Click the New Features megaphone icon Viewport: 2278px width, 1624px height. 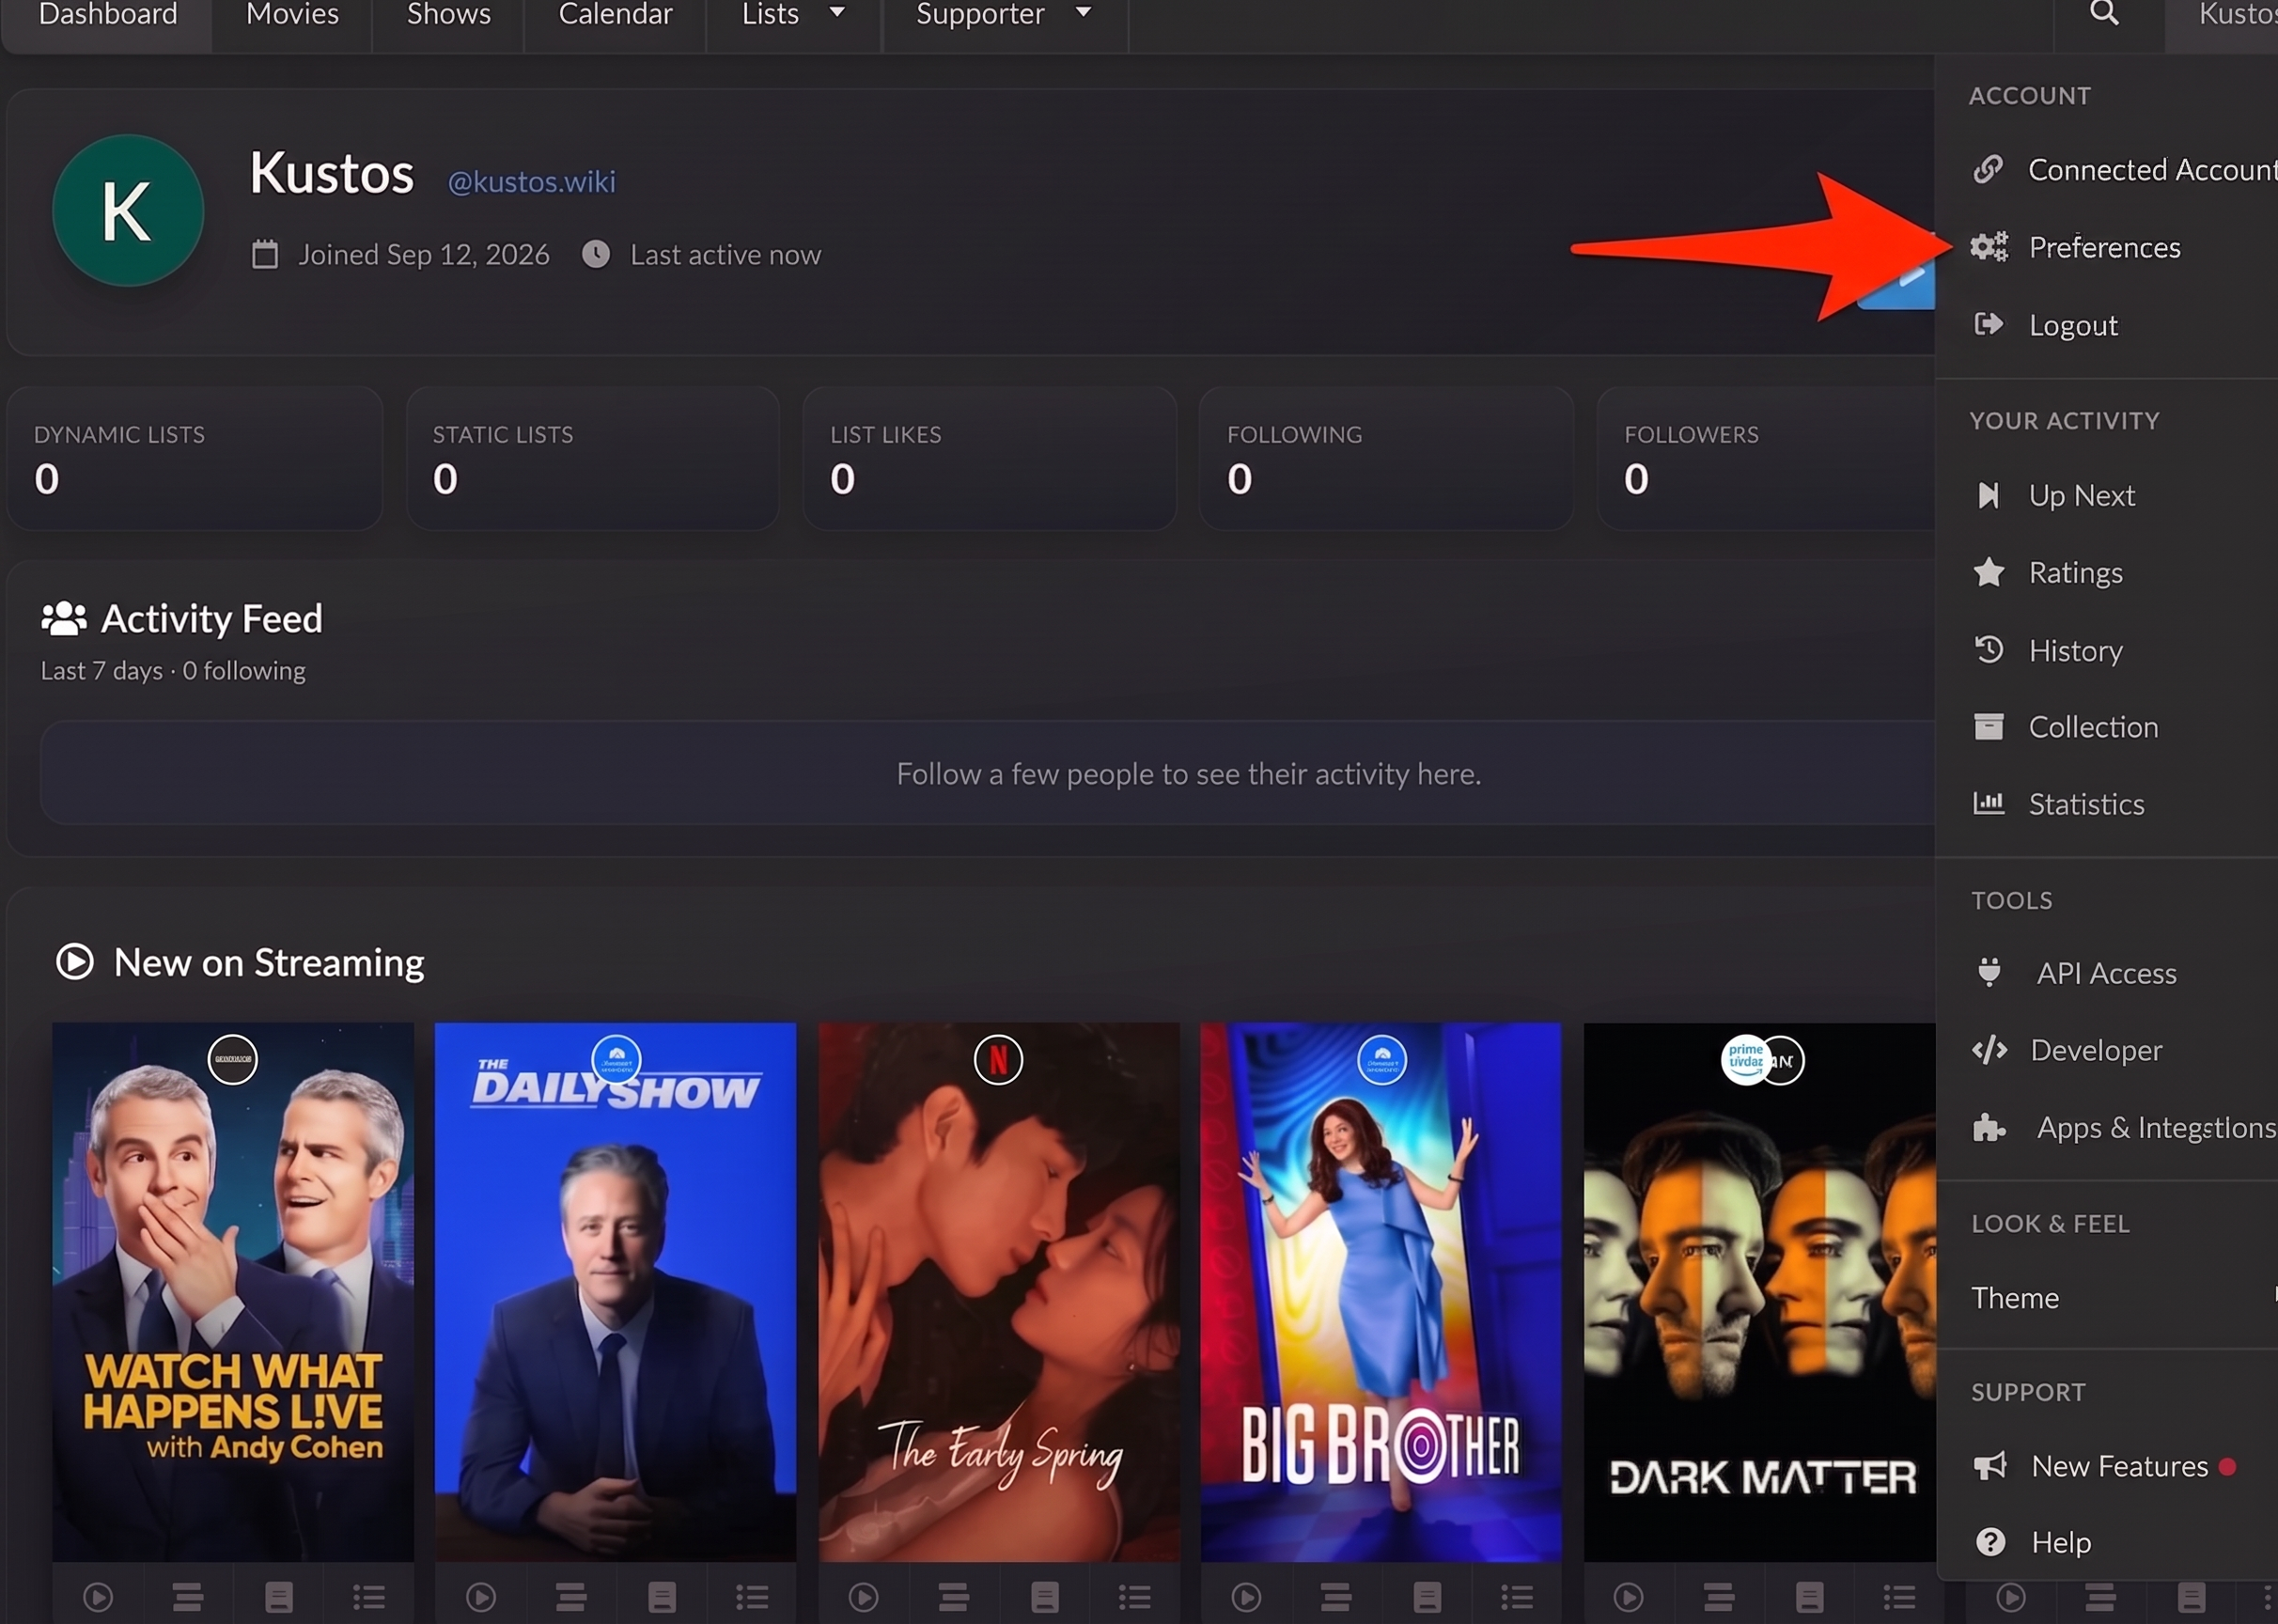[x=1991, y=1466]
